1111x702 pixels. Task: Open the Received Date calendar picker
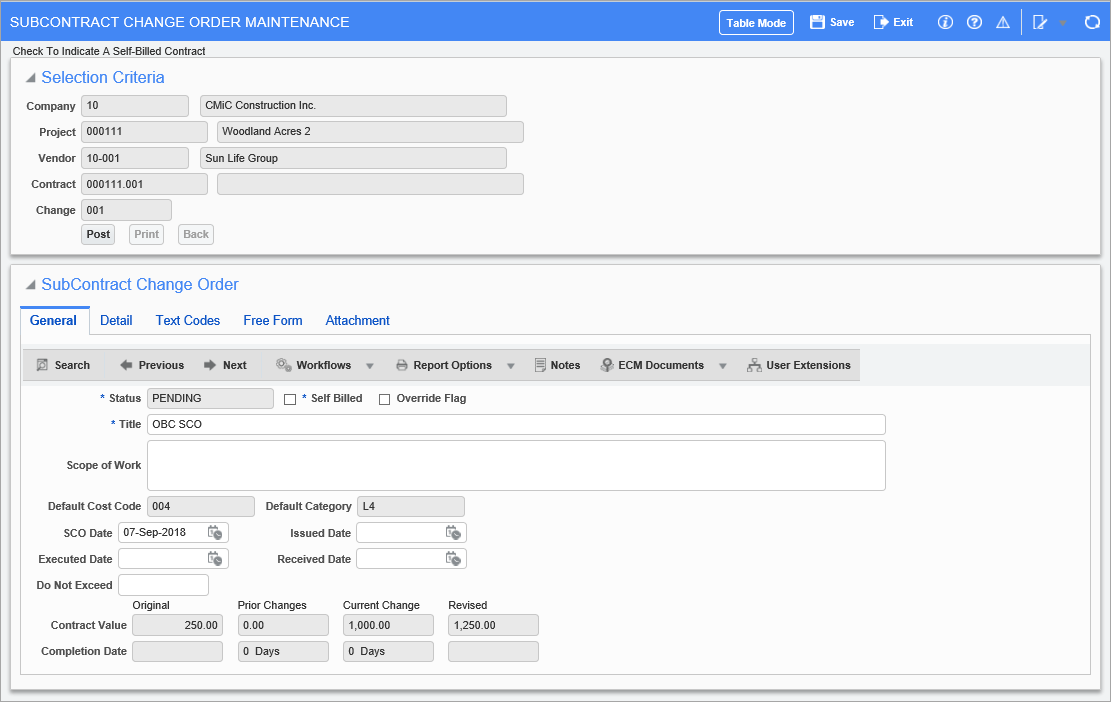coord(453,559)
